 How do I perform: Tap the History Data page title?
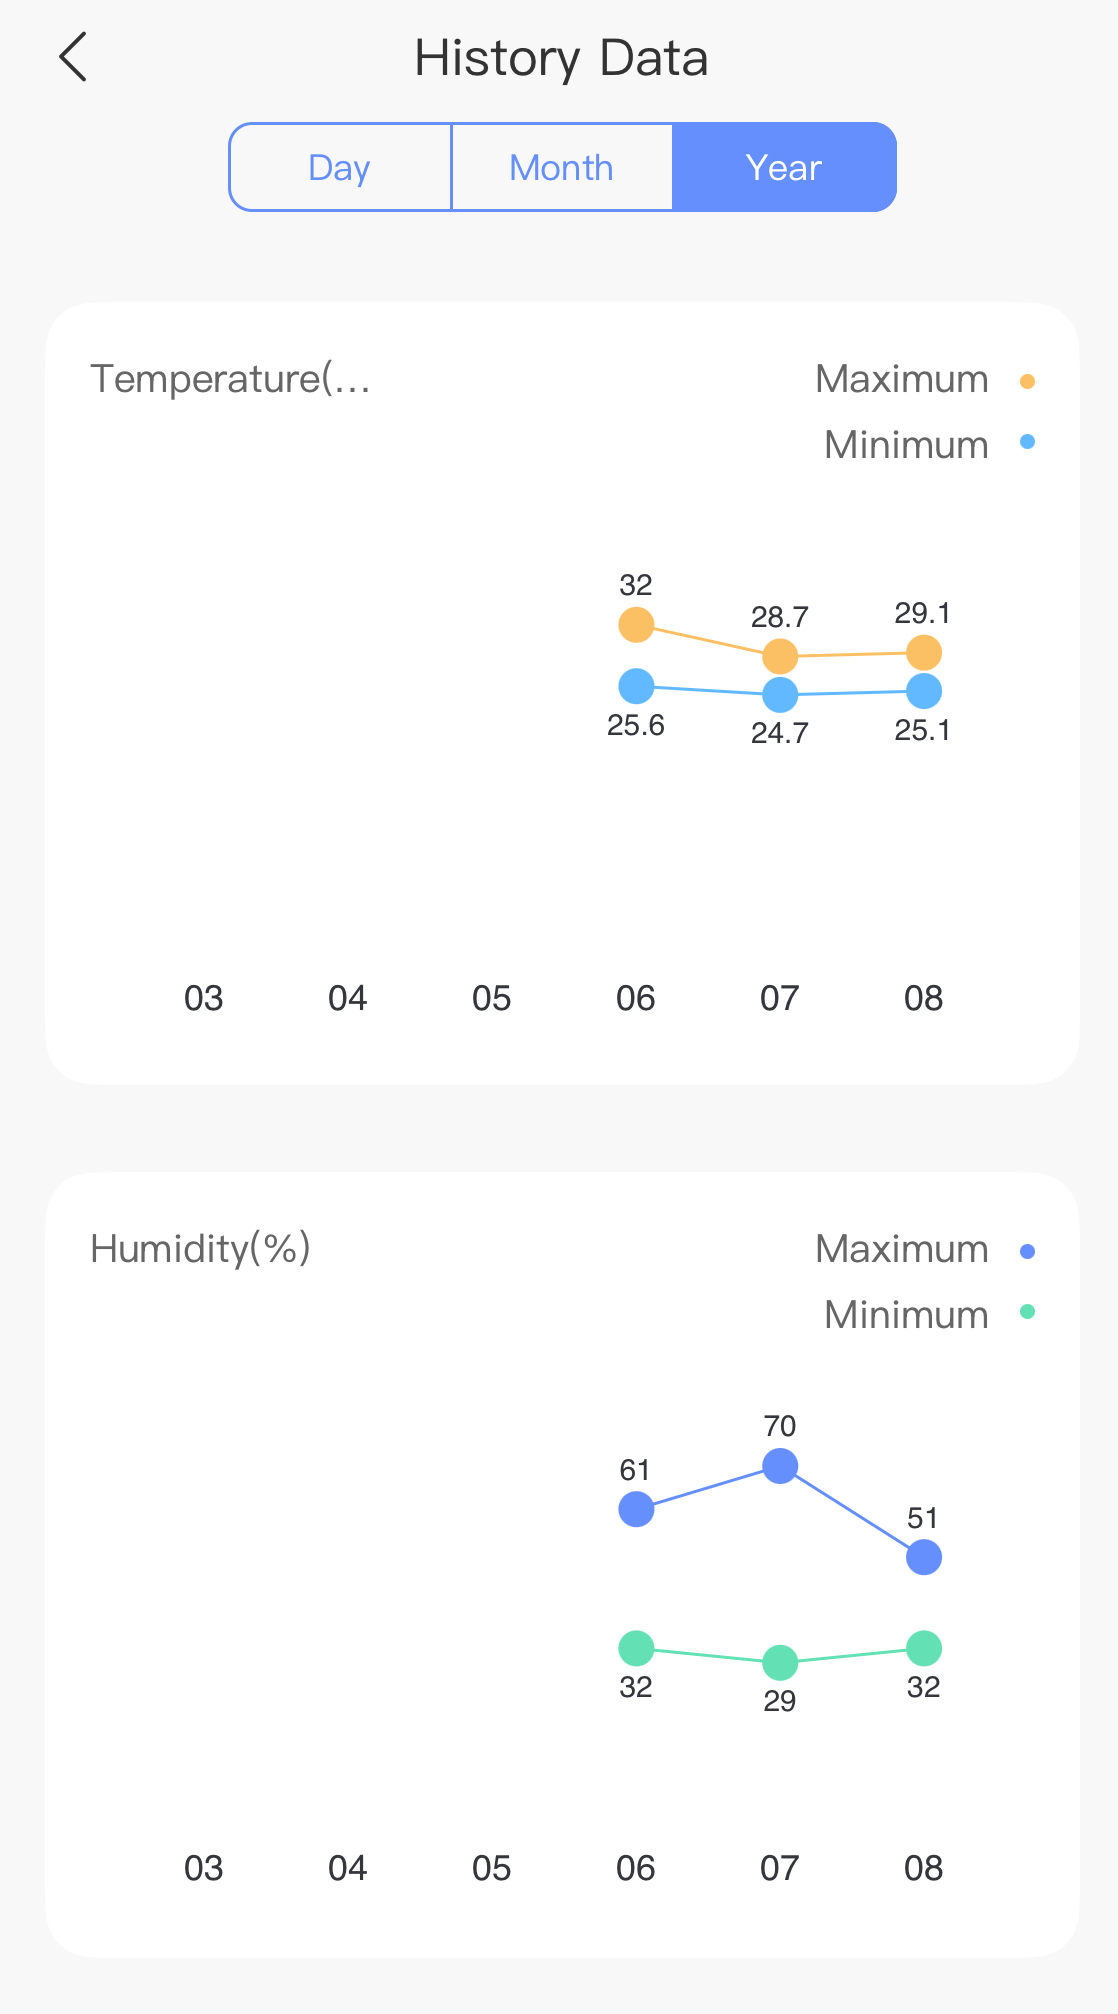coord(561,58)
